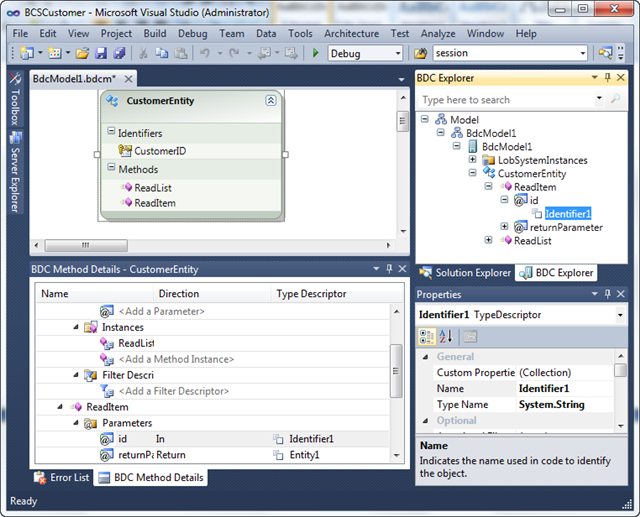Pin the BDC Explorer panel
Image resolution: width=640 pixels, height=517 pixels.
(x=608, y=77)
